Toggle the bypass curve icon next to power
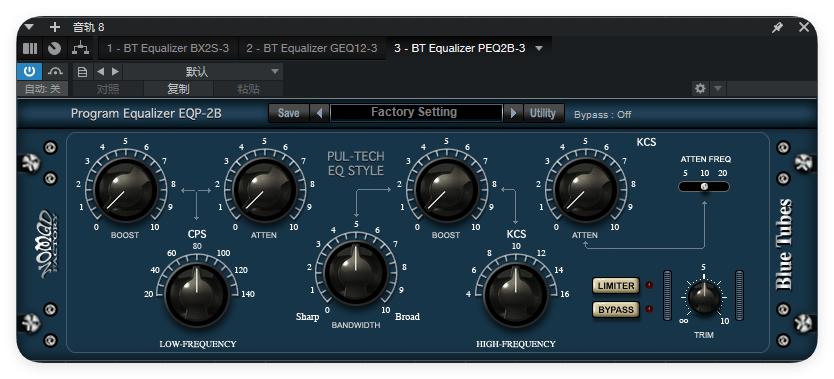 [x=55, y=71]
